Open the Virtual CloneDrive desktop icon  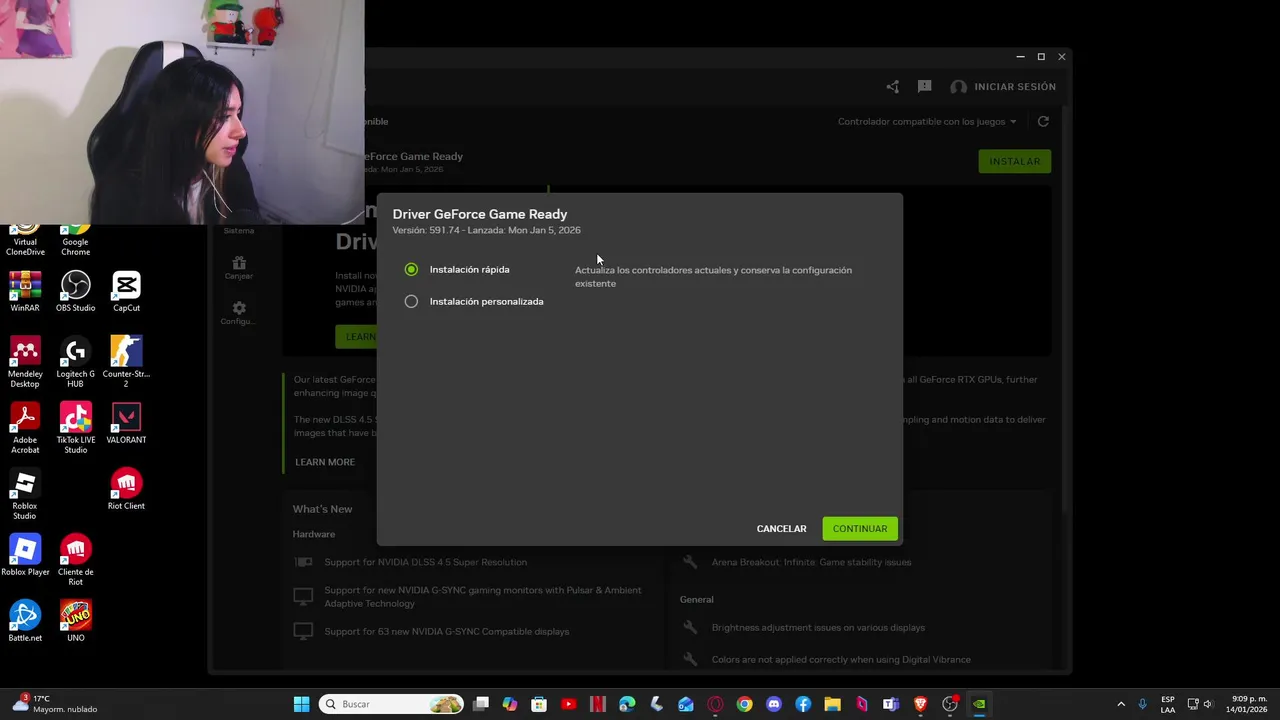click(x=25, y=240)
